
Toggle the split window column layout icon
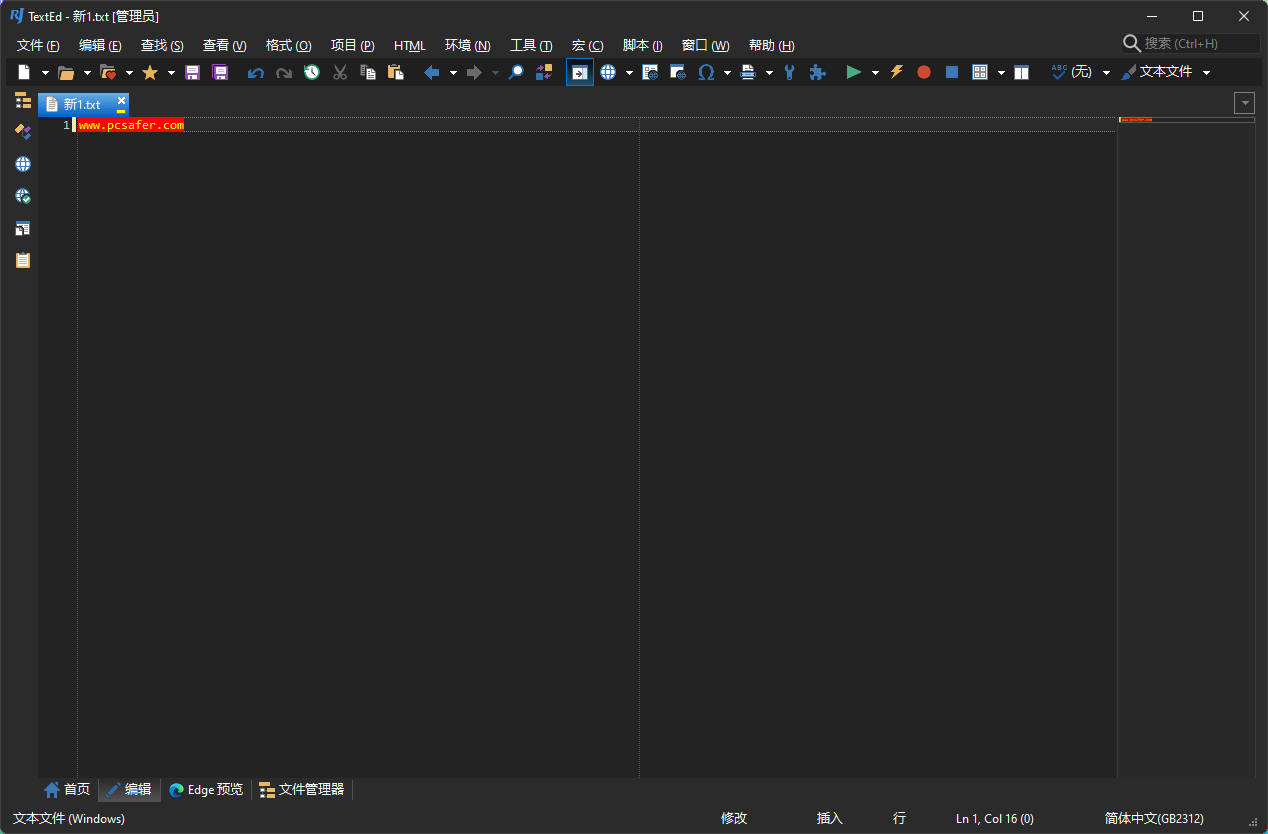pyautogui.click(x=1021, y=72)
